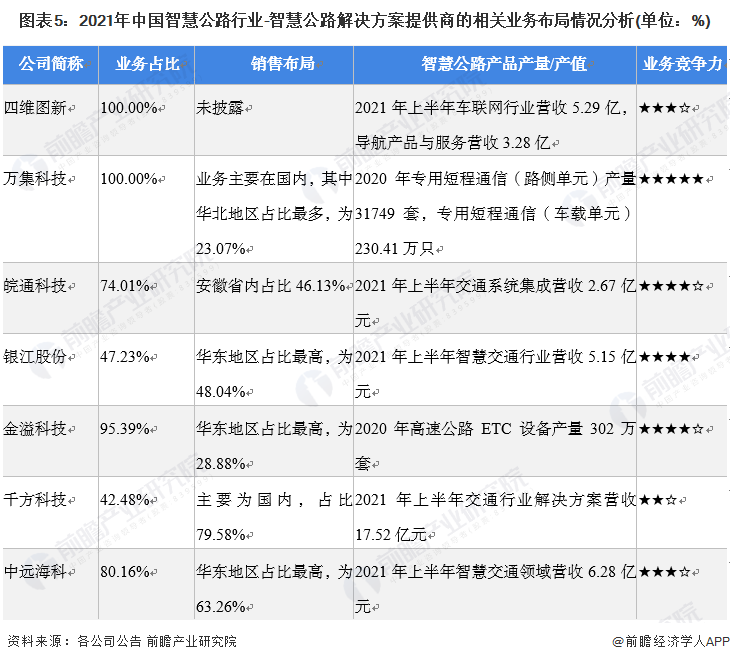This screenshot has height=662, width=730.
Task: Click the 业务占比 column header
Action: [147, 64]
